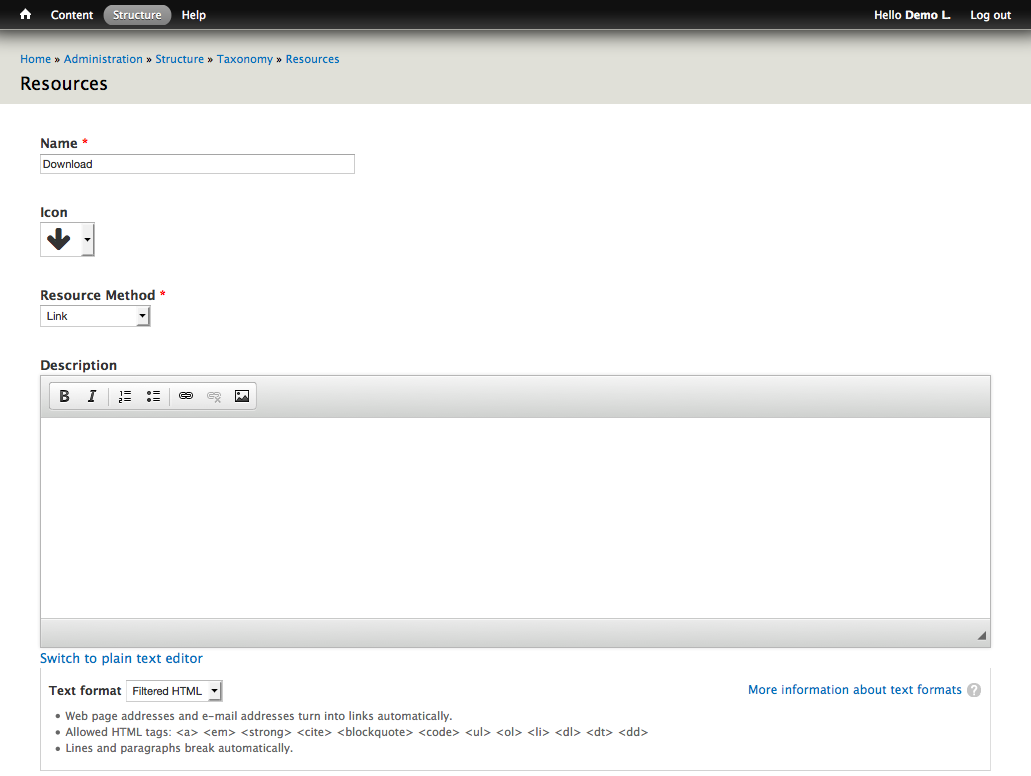
Task: Open the Structure menu
Action: coord(137,15)
